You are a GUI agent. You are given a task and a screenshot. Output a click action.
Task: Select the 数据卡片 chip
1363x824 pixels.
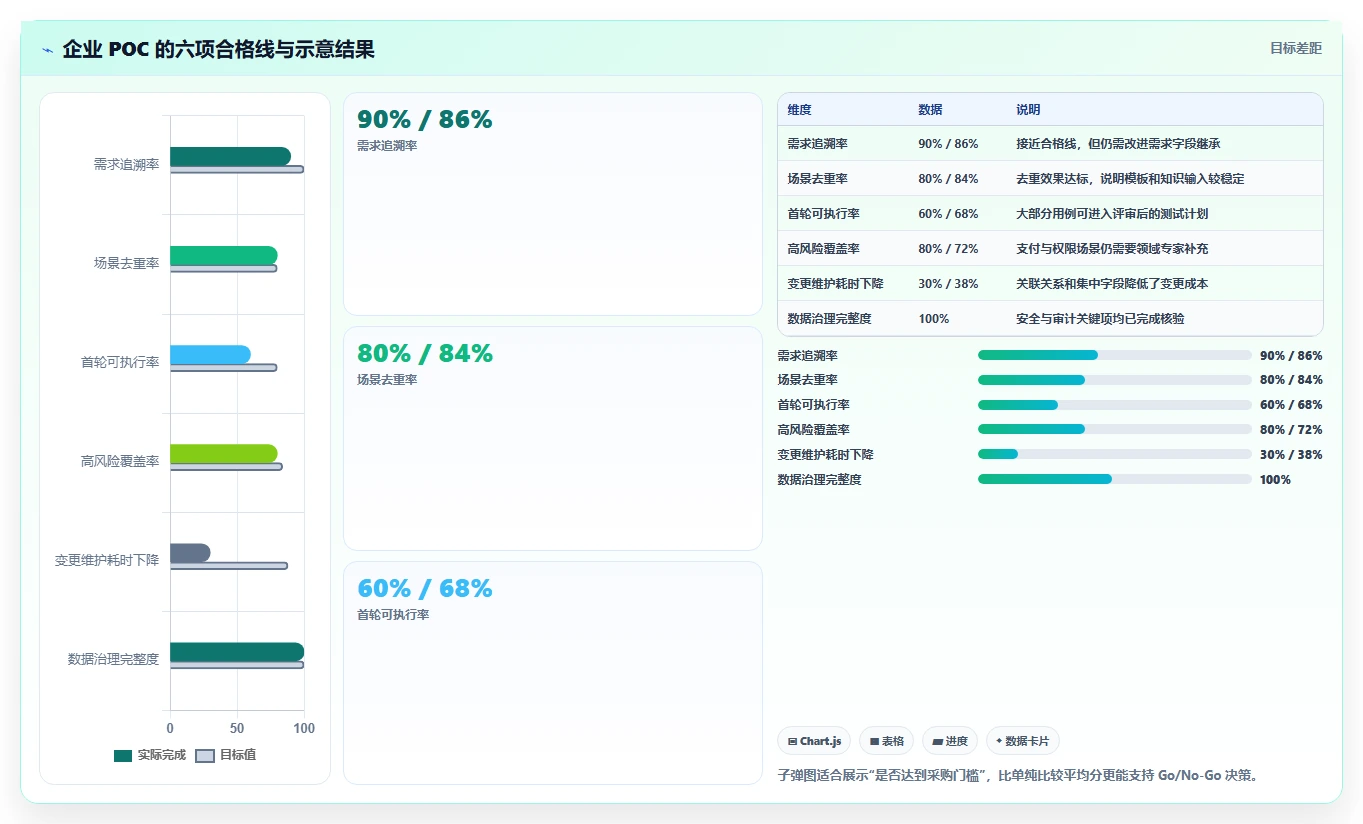click(1022, 741)
